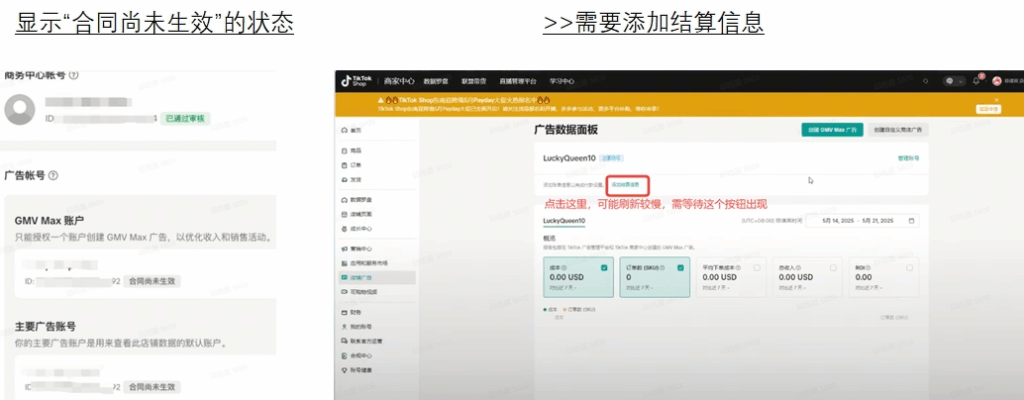Click the 成本 chart legend entry
This screenshot has width=1024, height=400.
[550, 309]
